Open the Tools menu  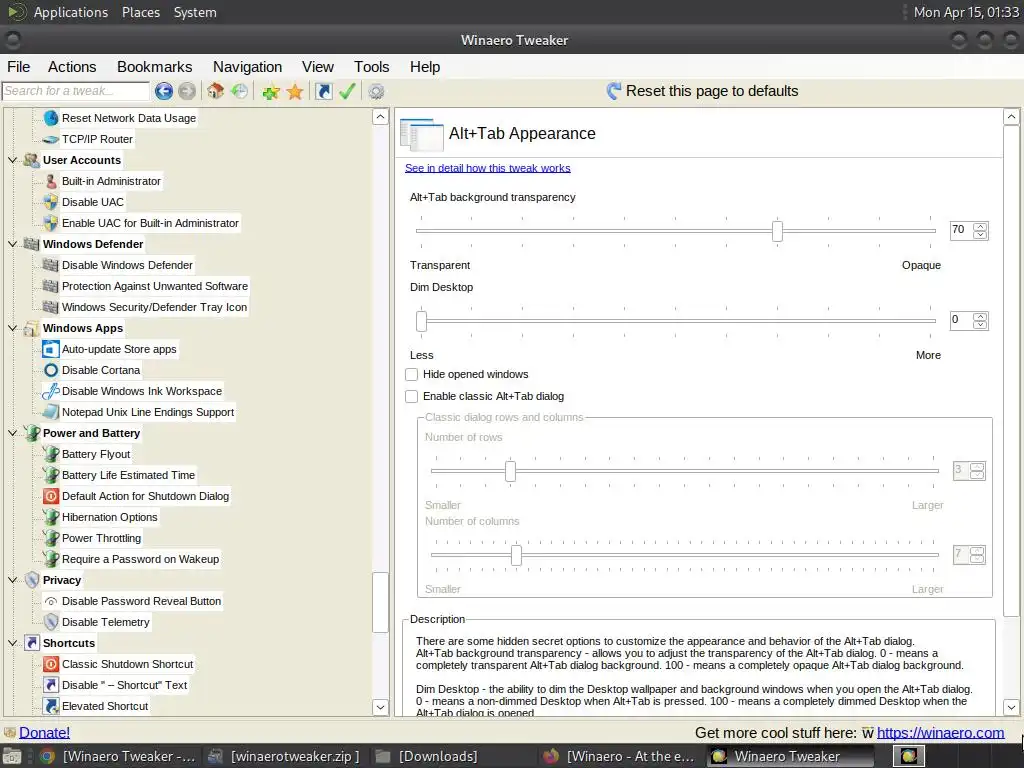(372, 67)
